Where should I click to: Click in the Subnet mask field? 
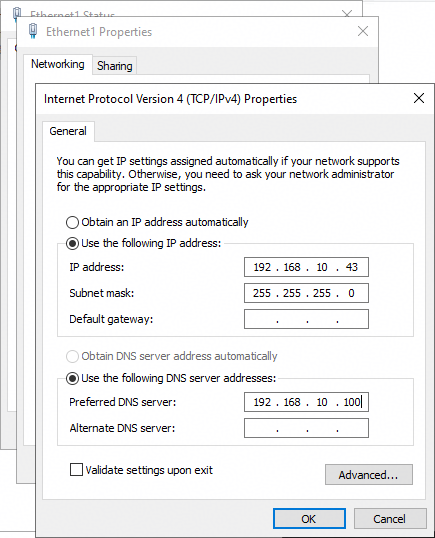306,293
